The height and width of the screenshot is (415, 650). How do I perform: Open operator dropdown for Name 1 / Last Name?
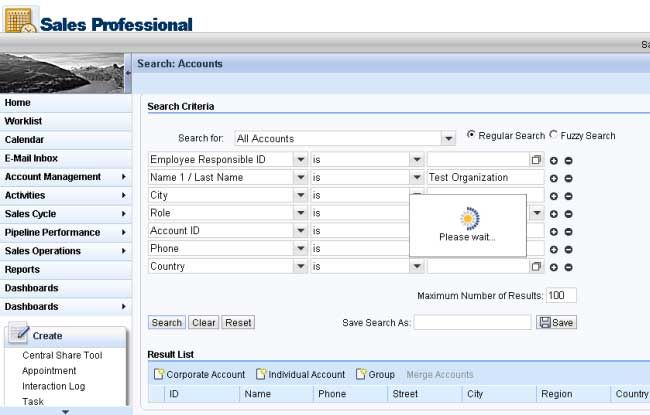point(417,177)
